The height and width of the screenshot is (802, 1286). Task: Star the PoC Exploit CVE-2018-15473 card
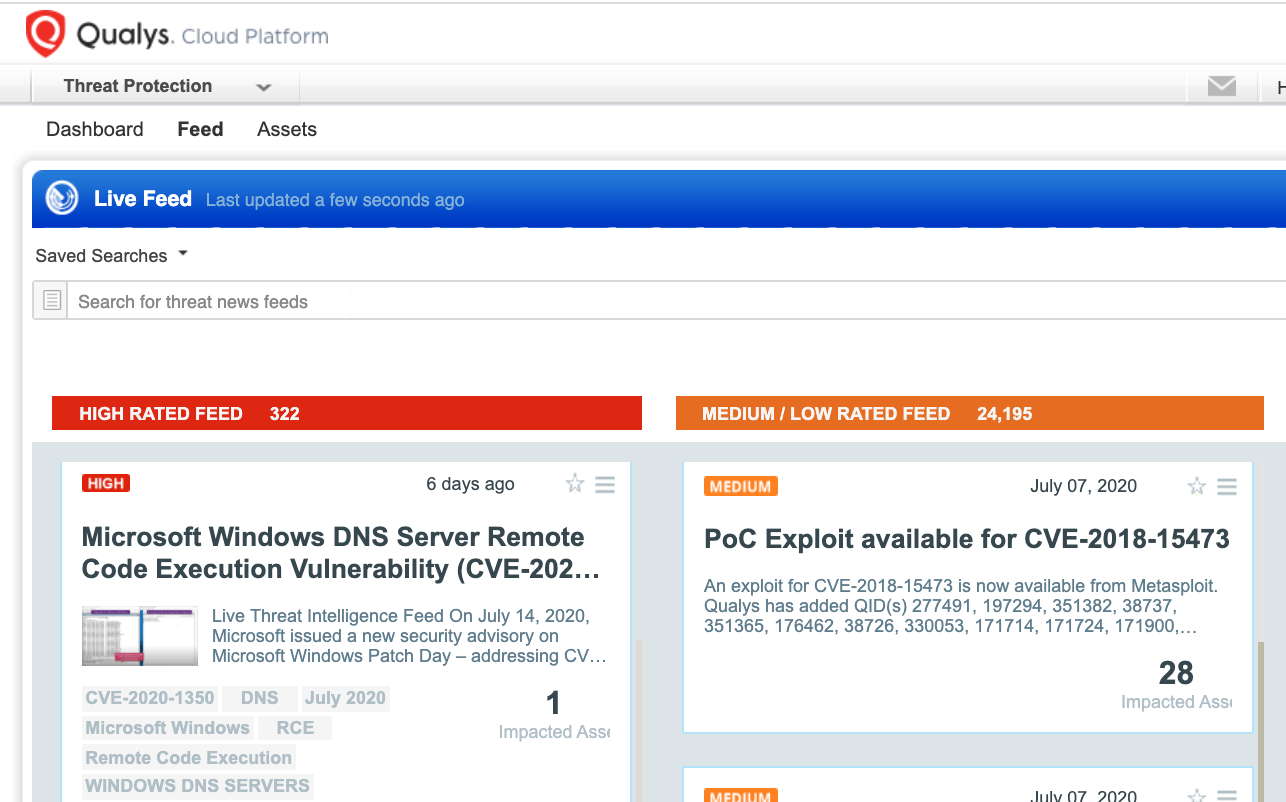click(x=1197, y=486)
